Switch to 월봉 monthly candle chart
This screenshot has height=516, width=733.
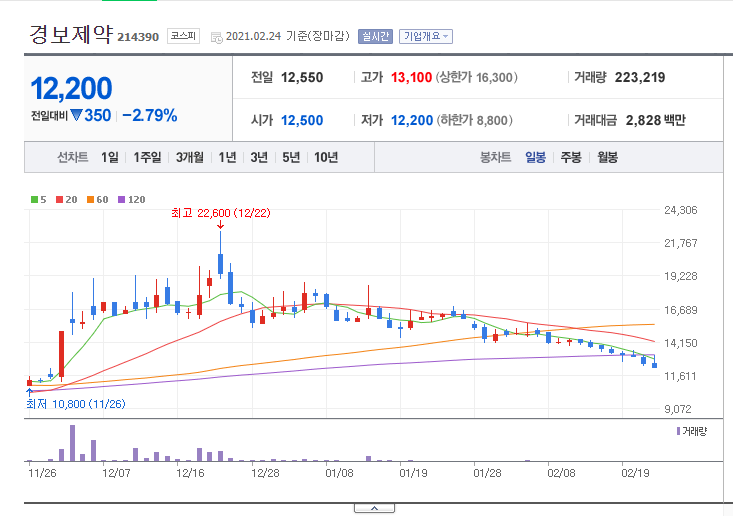[607, 158]
